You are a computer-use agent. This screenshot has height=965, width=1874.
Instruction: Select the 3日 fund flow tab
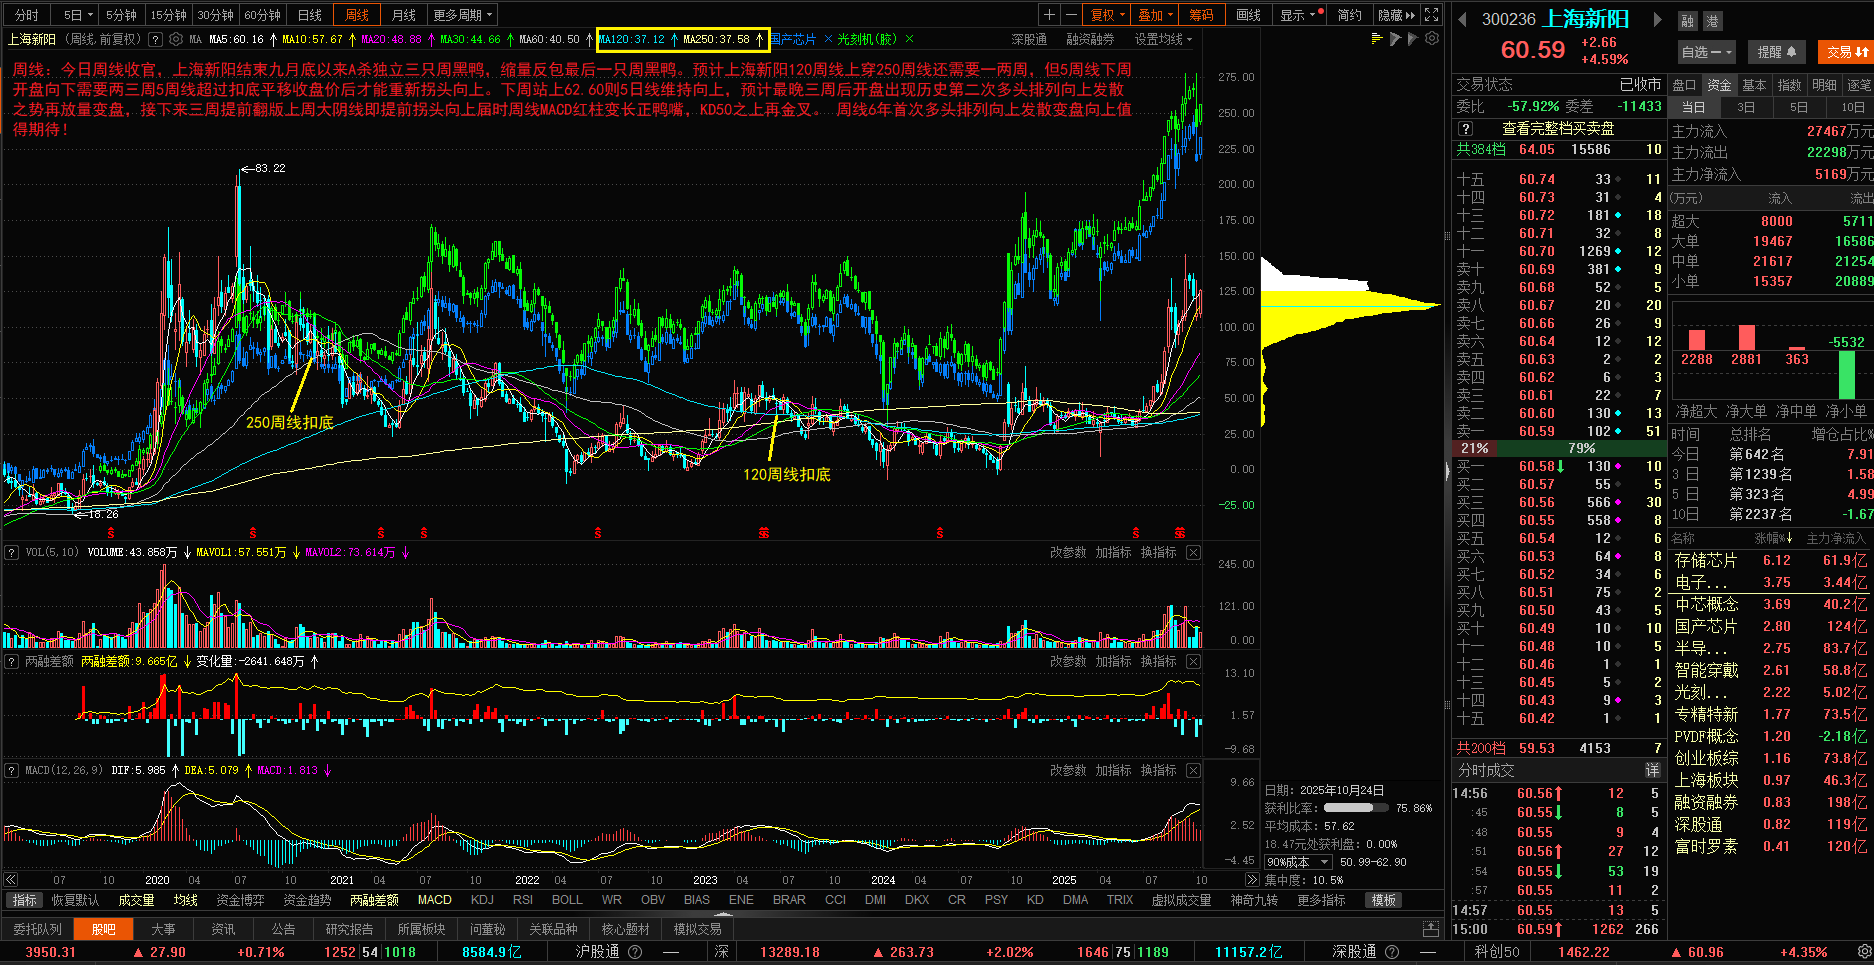click(x=1746, y=107)
